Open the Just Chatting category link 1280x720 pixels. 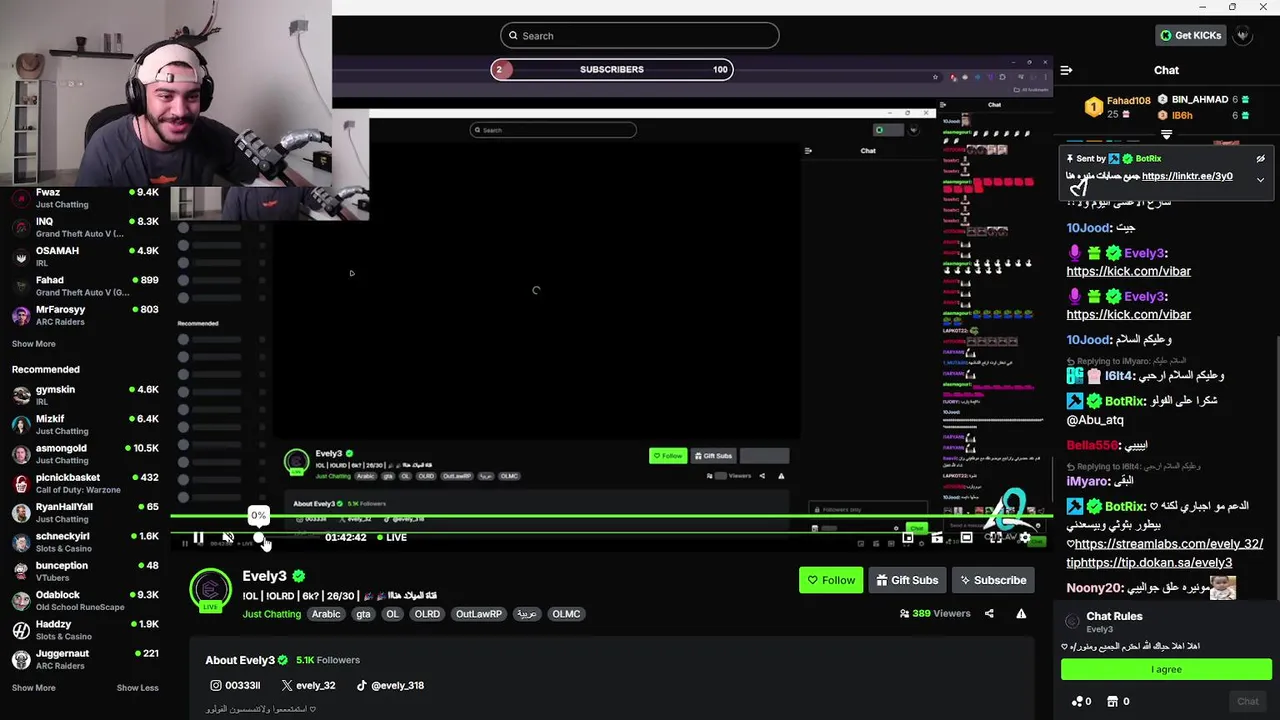click(271, 614)
